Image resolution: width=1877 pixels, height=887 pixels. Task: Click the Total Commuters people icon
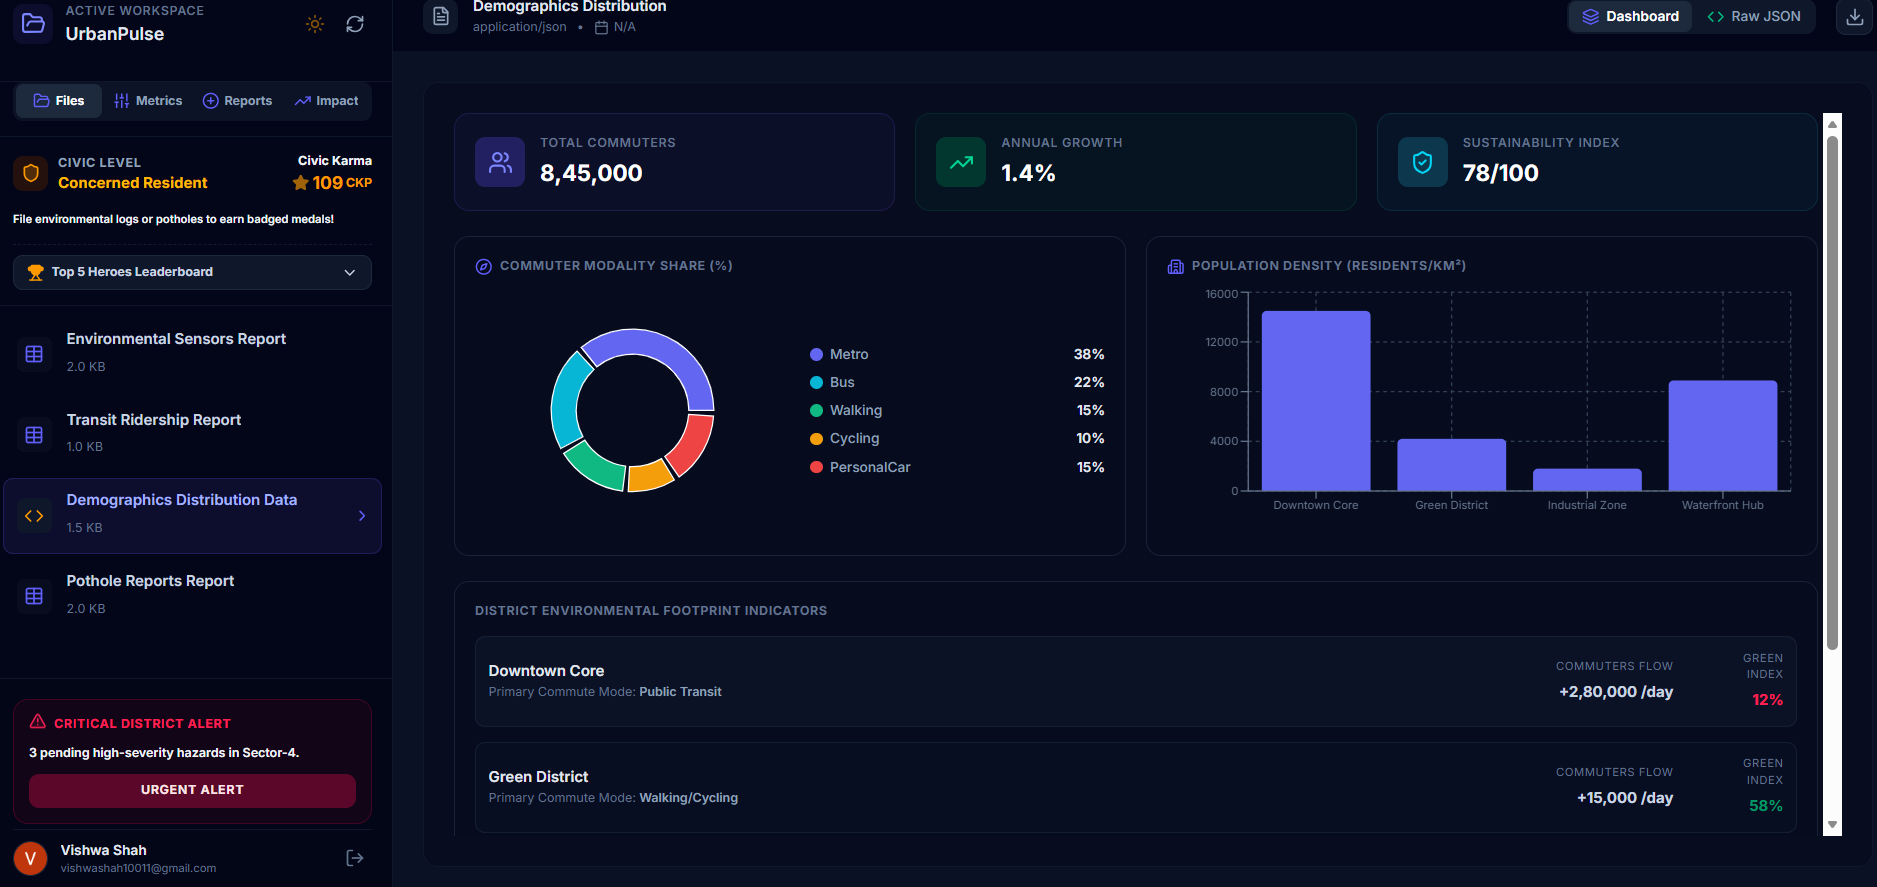(500, 162)
